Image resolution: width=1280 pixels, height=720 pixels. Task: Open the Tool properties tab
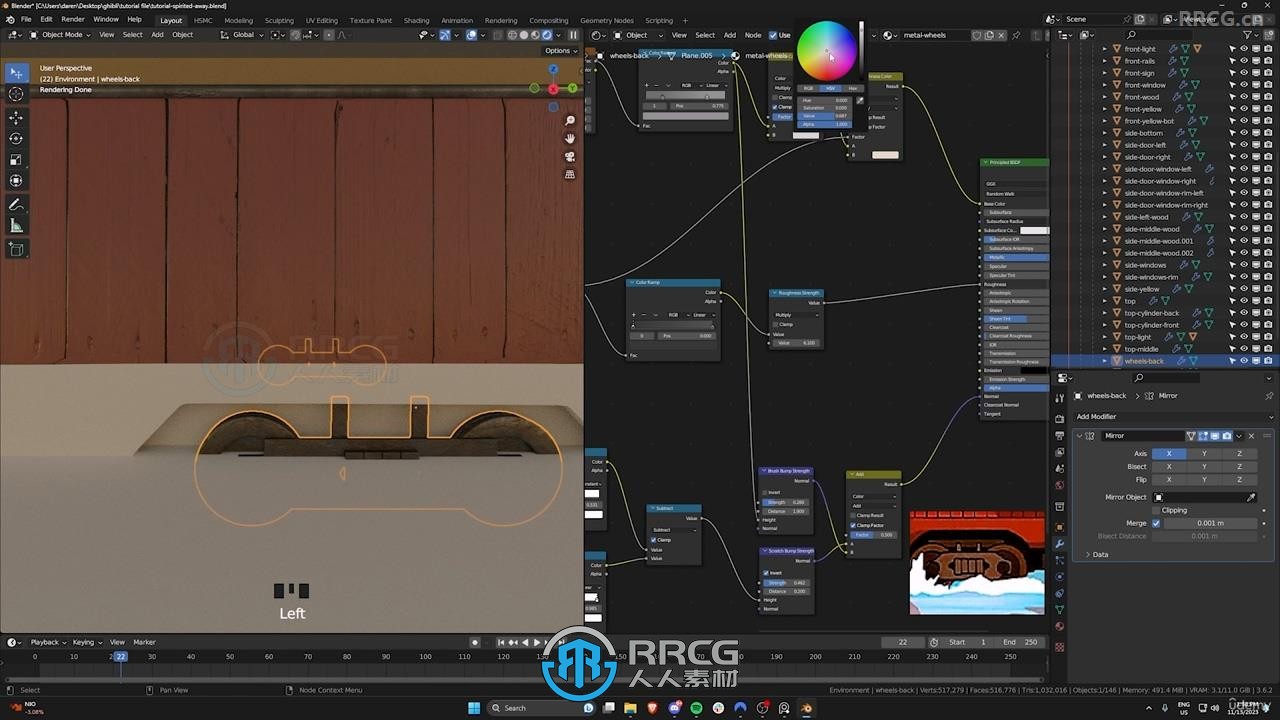(1060, 396)
